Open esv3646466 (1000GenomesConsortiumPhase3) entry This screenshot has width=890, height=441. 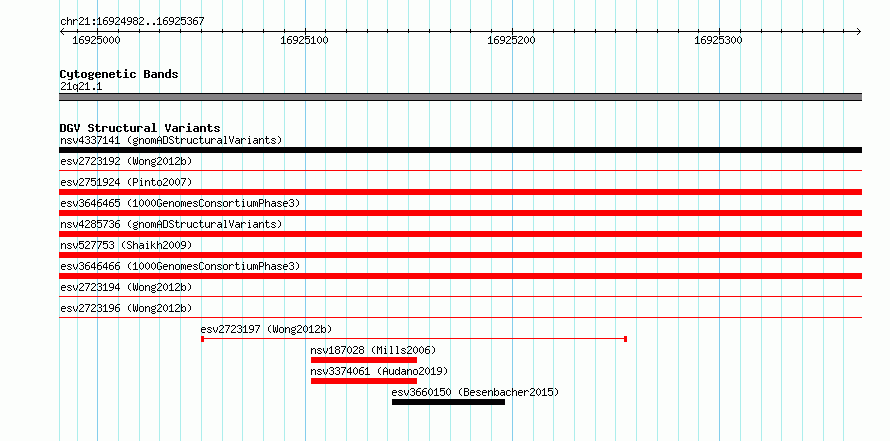180,266
